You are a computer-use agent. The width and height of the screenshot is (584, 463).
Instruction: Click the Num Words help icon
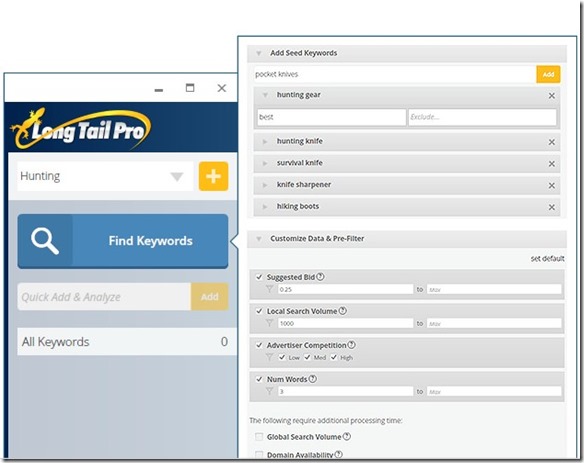tap(313, 379)
